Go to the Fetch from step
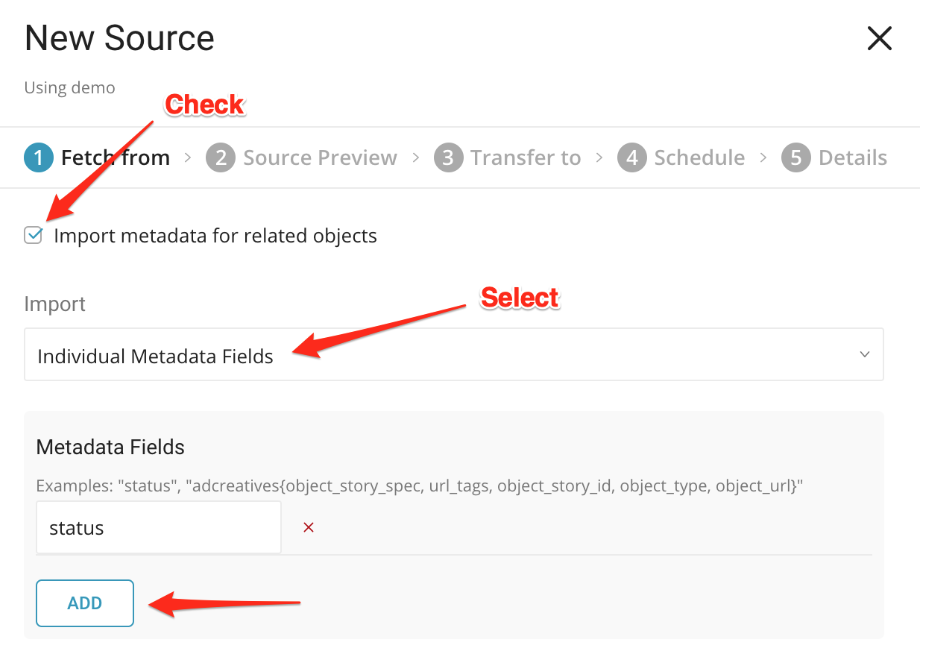 [x=115, y=158]
